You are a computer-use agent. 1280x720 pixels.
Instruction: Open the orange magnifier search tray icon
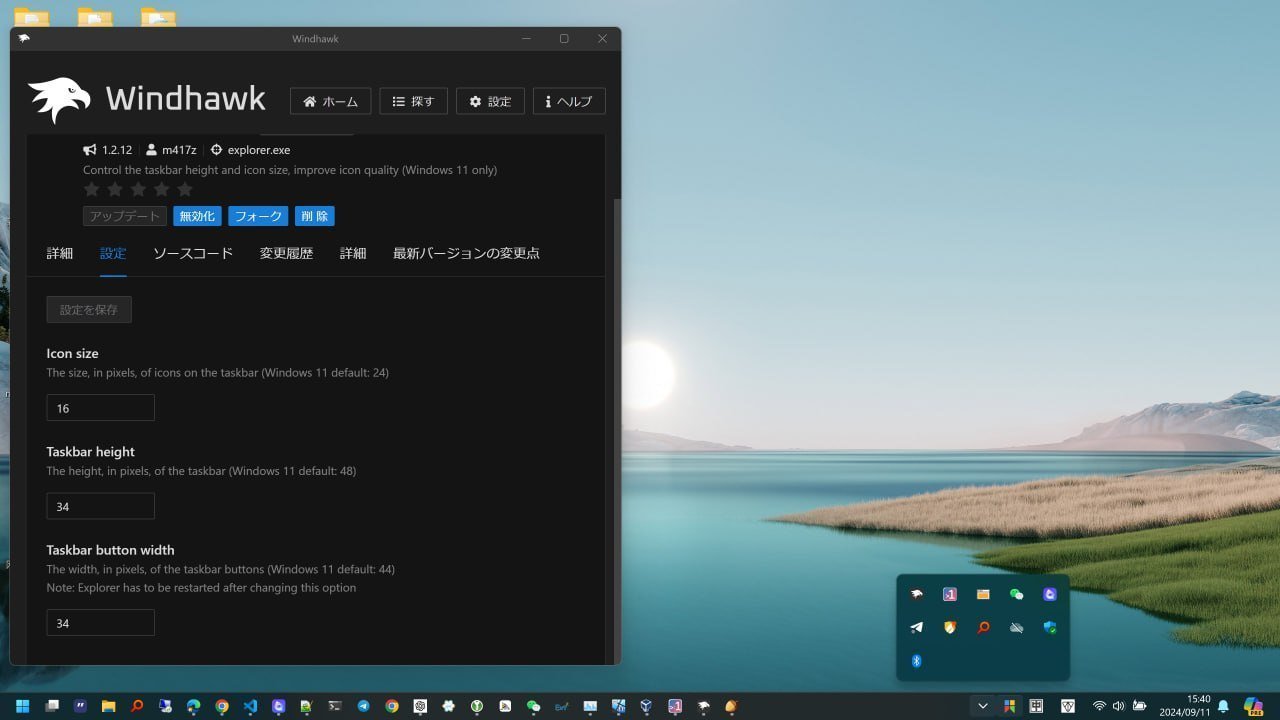pos(982,627)
